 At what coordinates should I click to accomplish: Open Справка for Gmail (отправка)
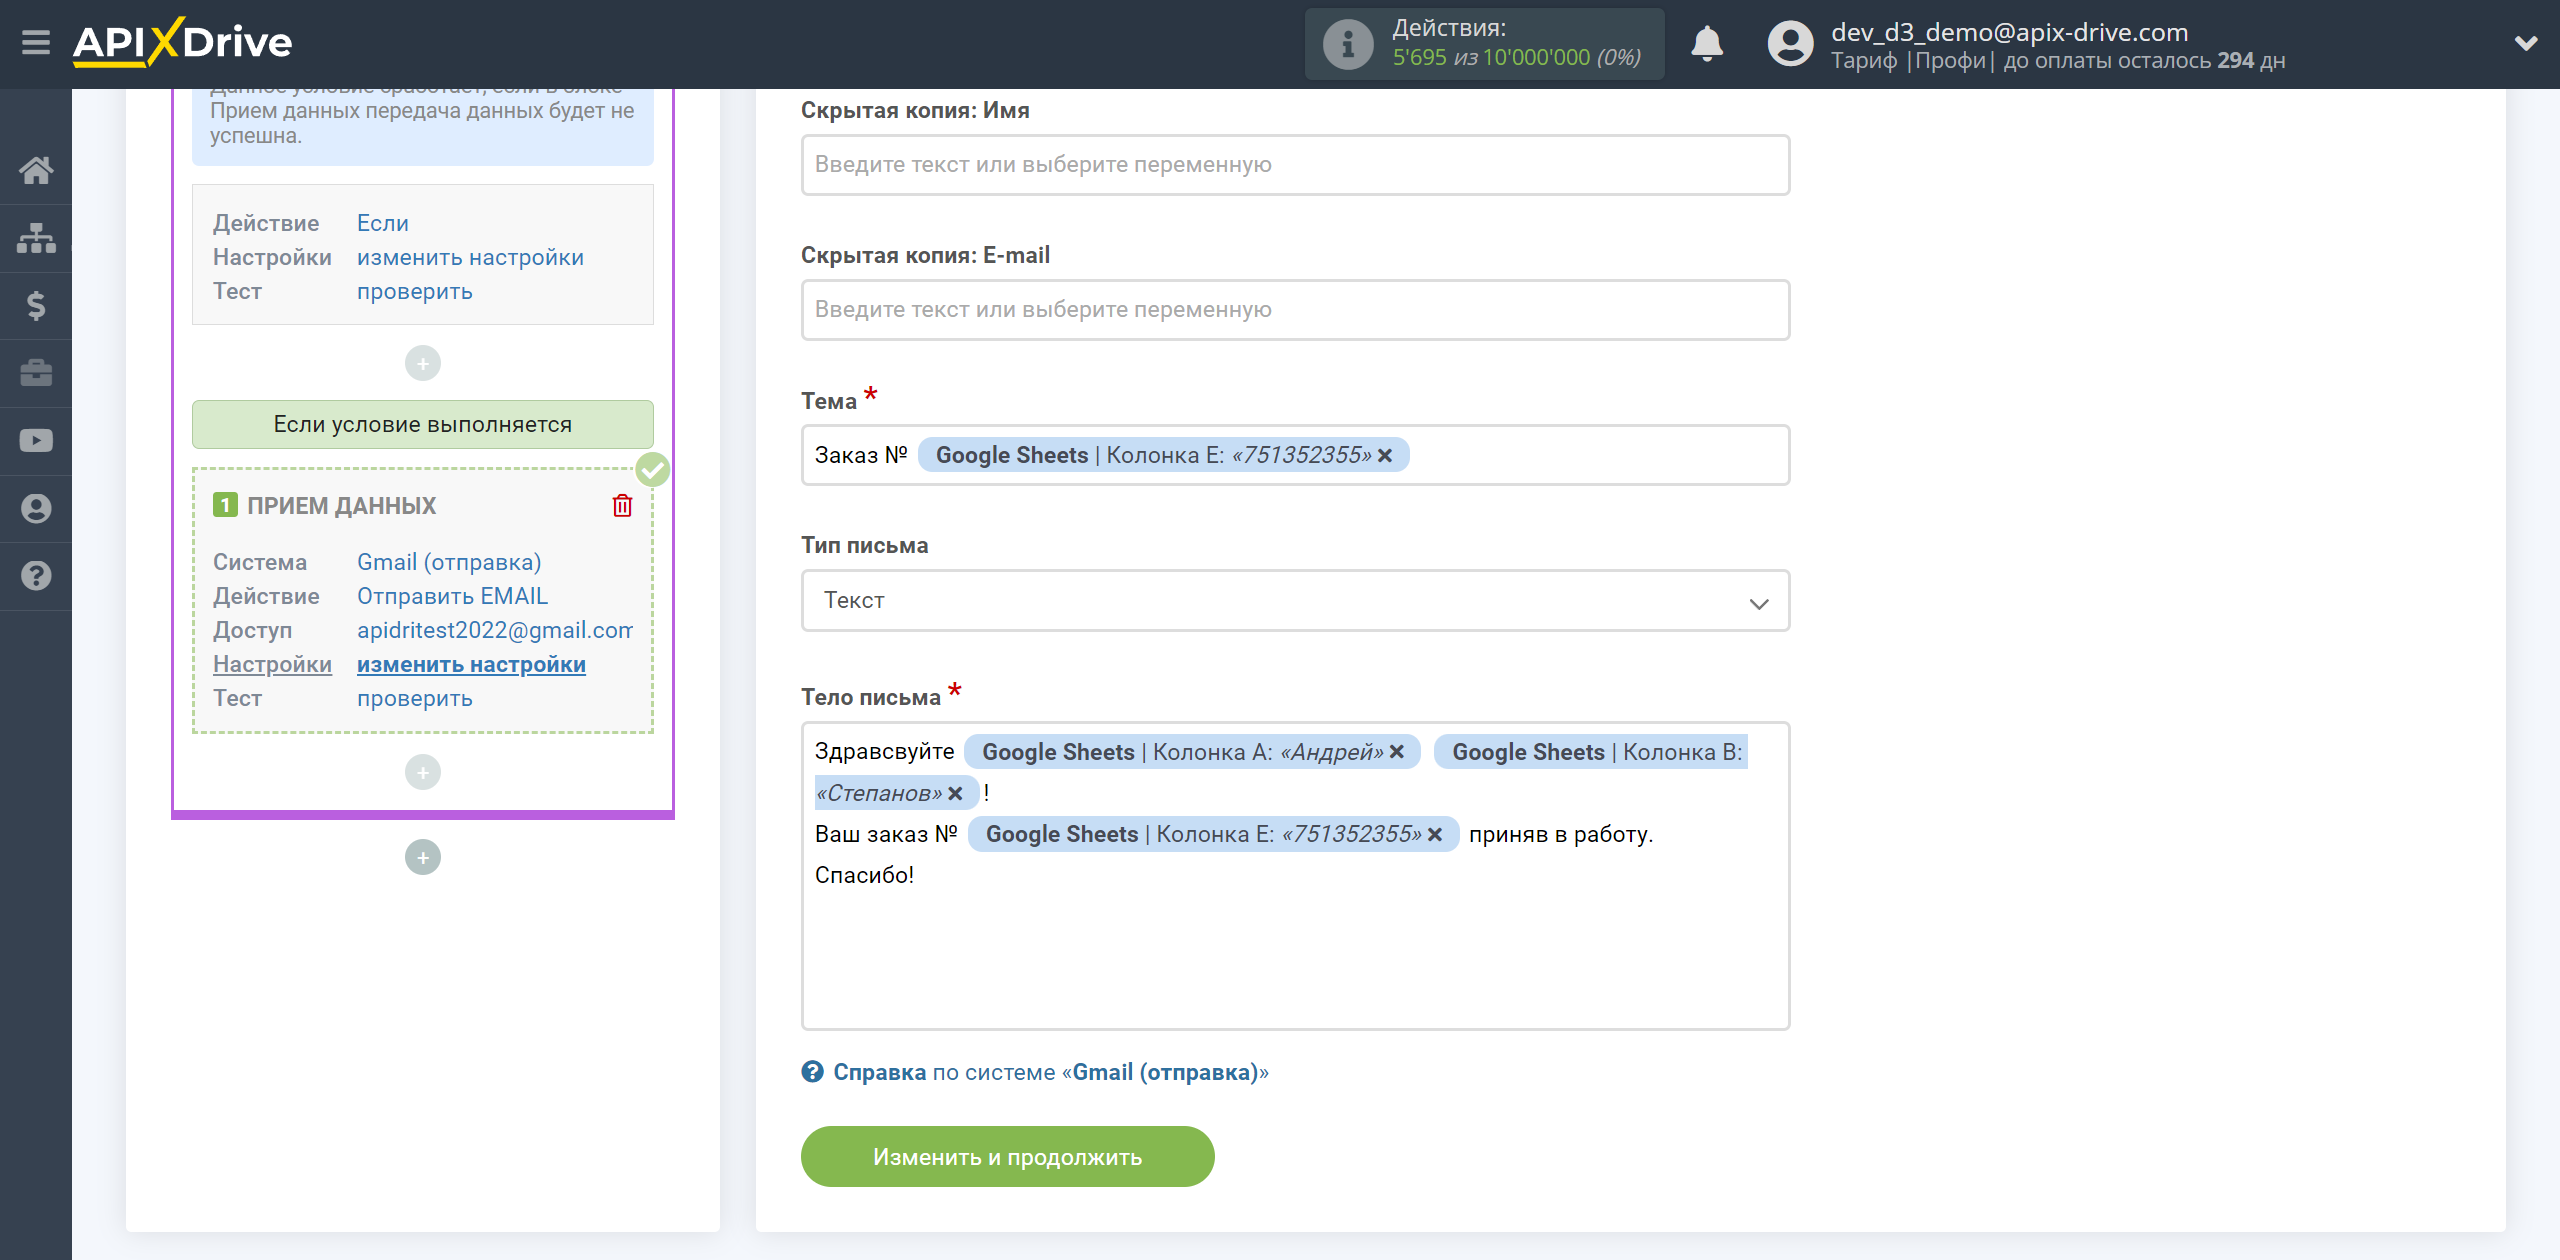tap(1050, 1072)
